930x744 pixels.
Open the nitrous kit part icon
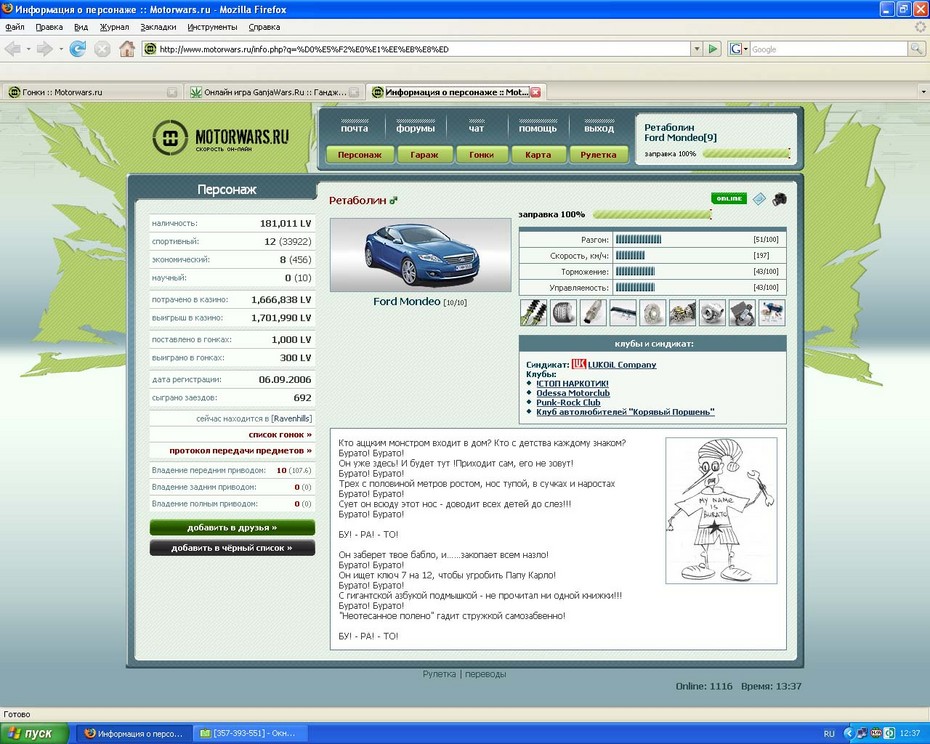pyautogui.click(x=772, y=313)
